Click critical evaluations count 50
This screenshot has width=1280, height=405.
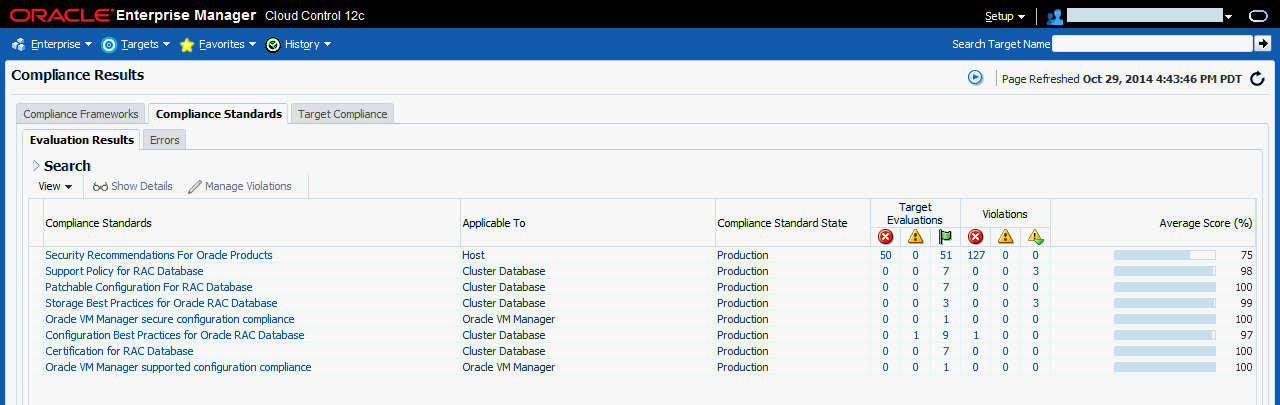885,255
